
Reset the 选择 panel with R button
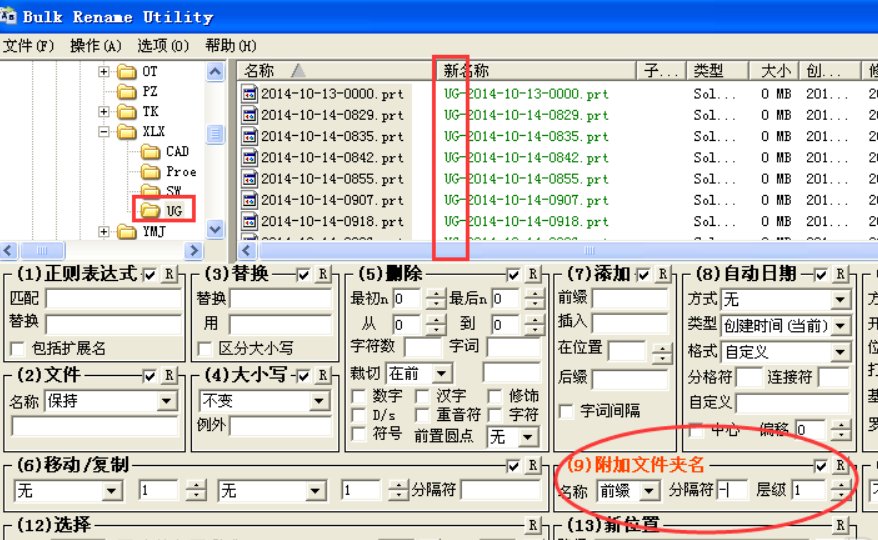click(533, 525)
